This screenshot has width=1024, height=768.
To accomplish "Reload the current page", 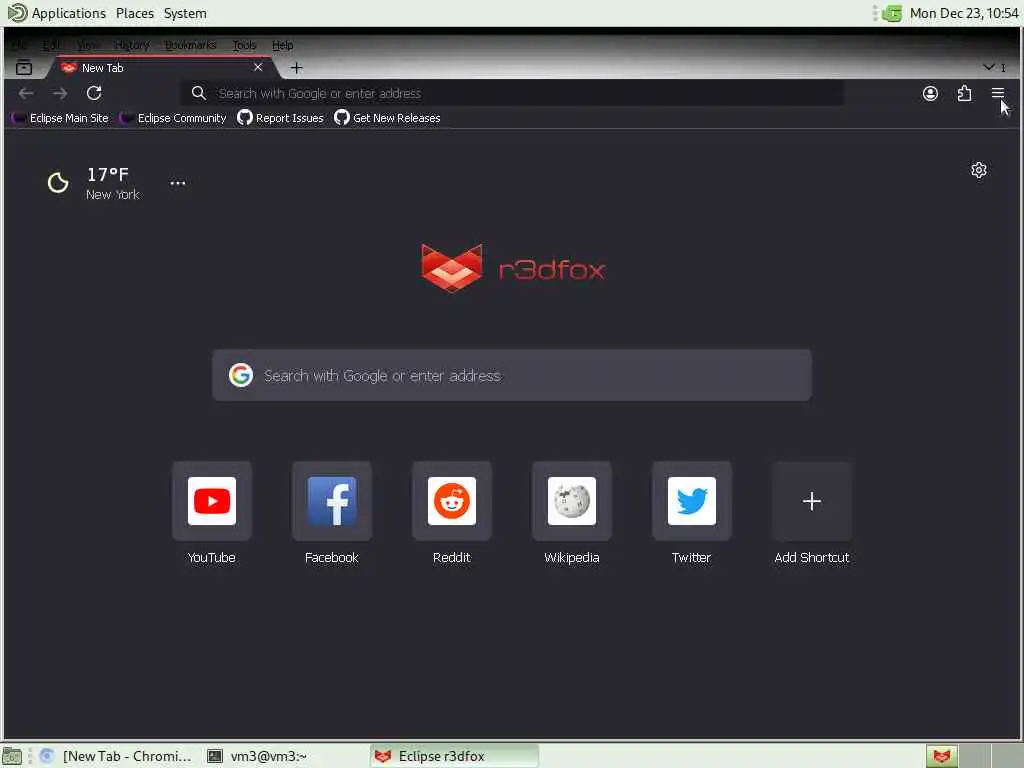I will [x=94, y=93].
